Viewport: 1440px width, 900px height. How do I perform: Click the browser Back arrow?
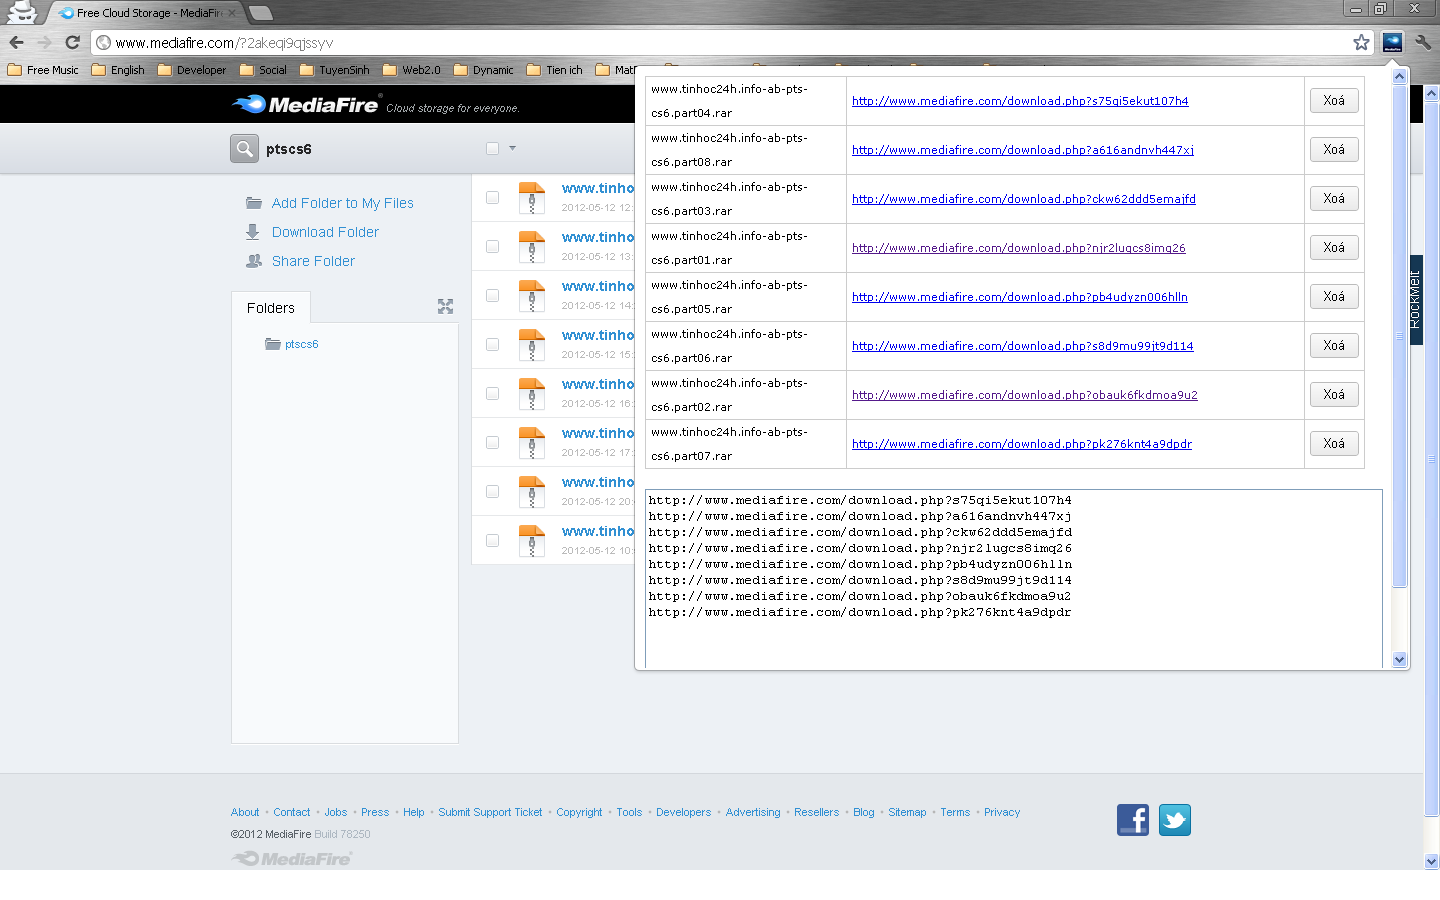(16, 42)
